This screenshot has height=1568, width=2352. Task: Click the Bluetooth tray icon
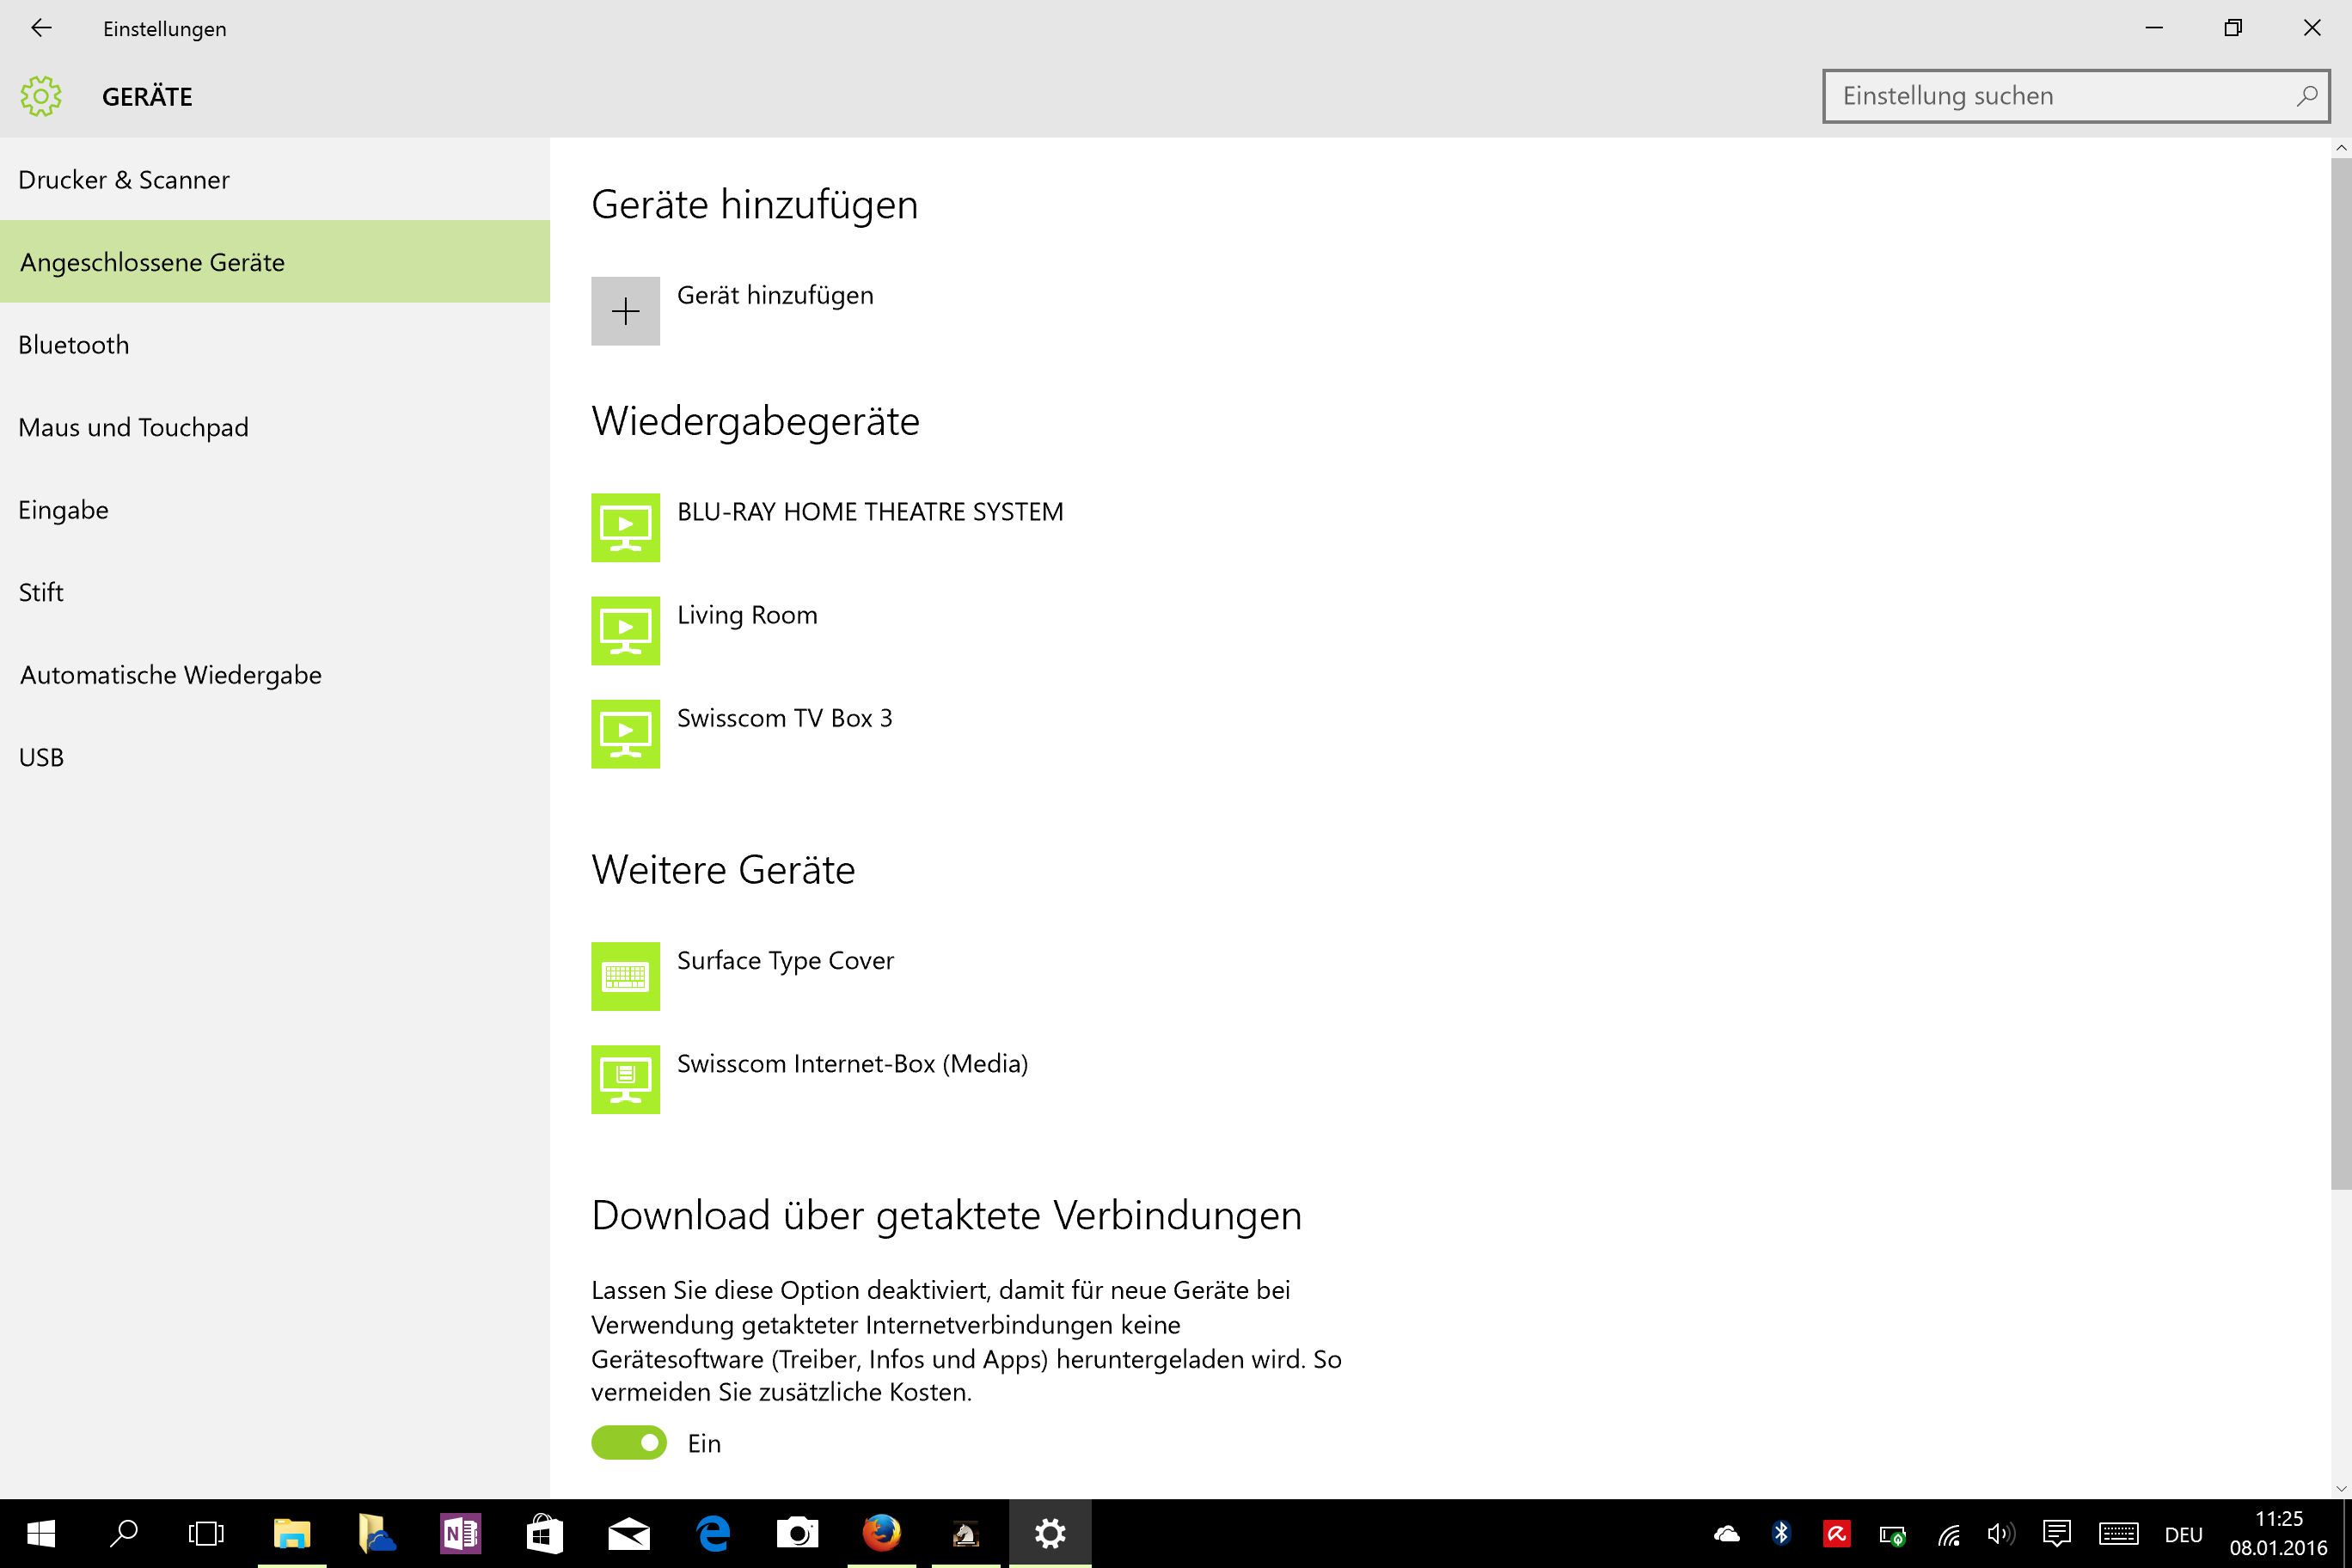1781,1533
